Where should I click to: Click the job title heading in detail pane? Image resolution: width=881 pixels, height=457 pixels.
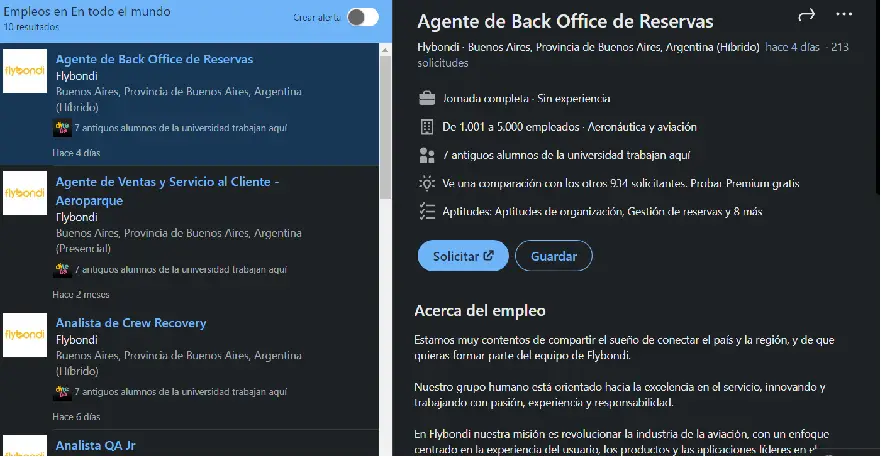pyautogui.click(x=565, y=21)
